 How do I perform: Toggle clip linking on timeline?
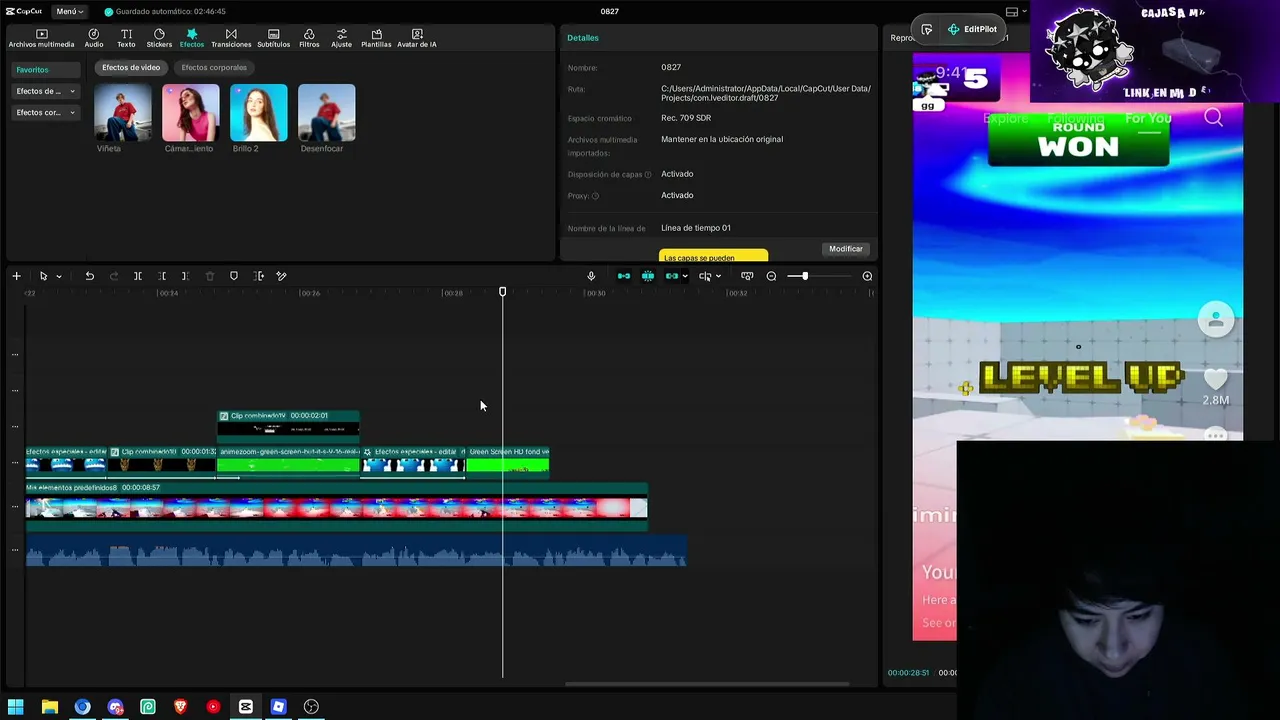[x=672, y=276]
